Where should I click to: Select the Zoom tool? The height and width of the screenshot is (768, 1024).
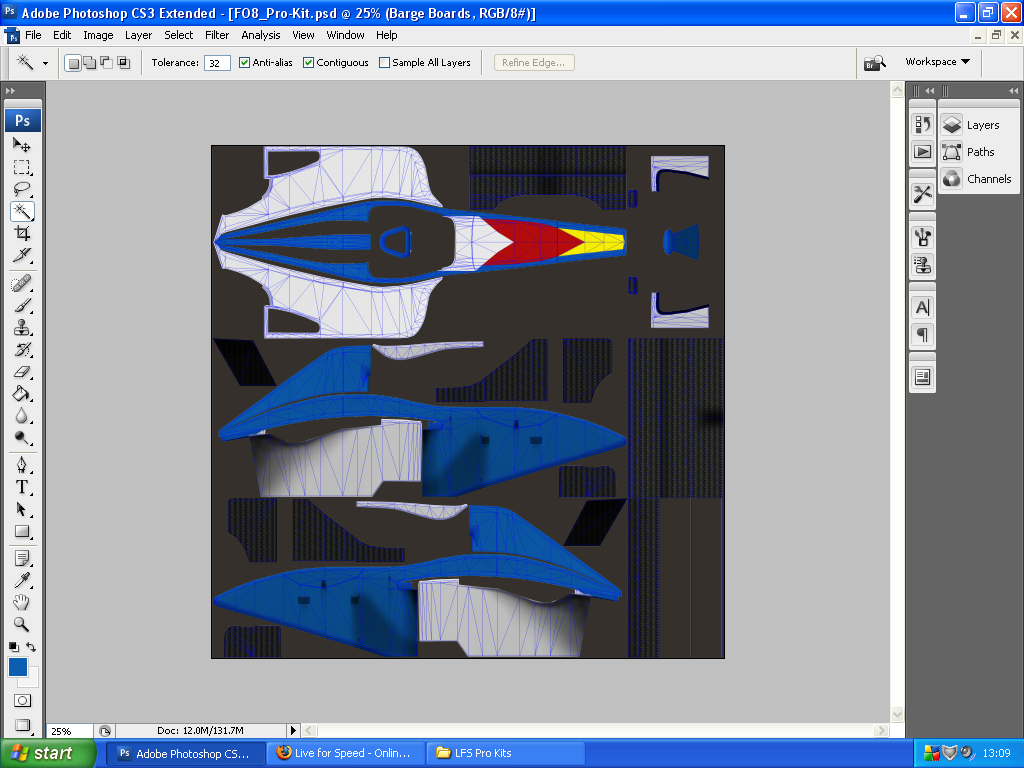pos(22,625)
